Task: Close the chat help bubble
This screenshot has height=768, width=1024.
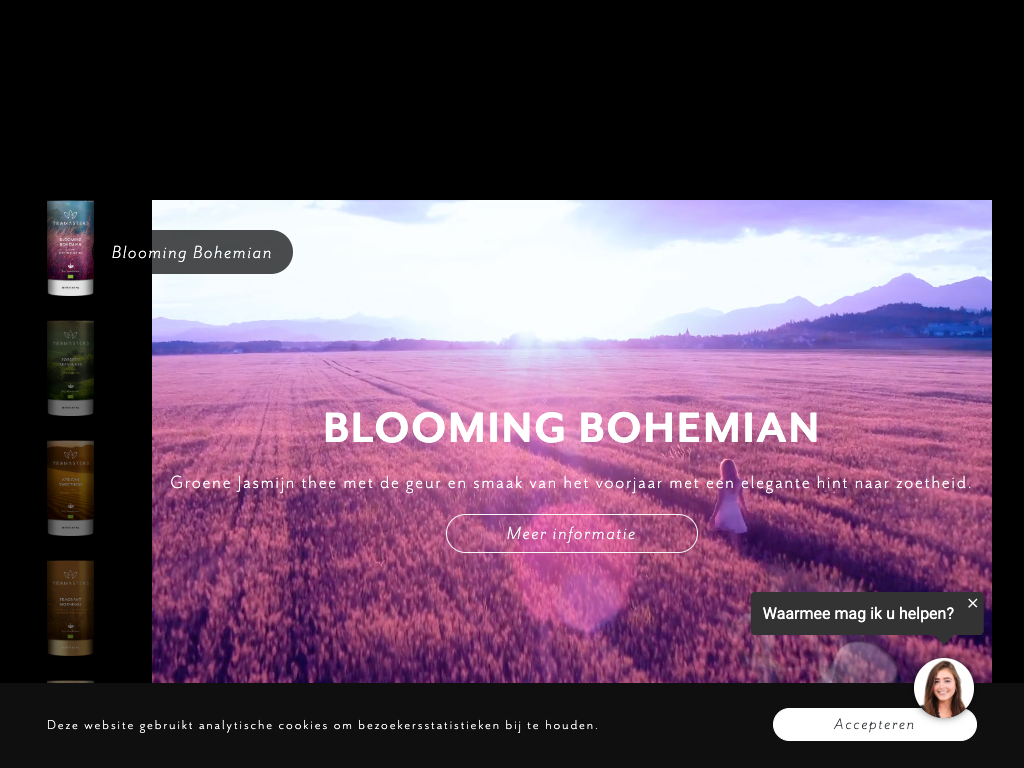Action: click(x=972, y=603)
